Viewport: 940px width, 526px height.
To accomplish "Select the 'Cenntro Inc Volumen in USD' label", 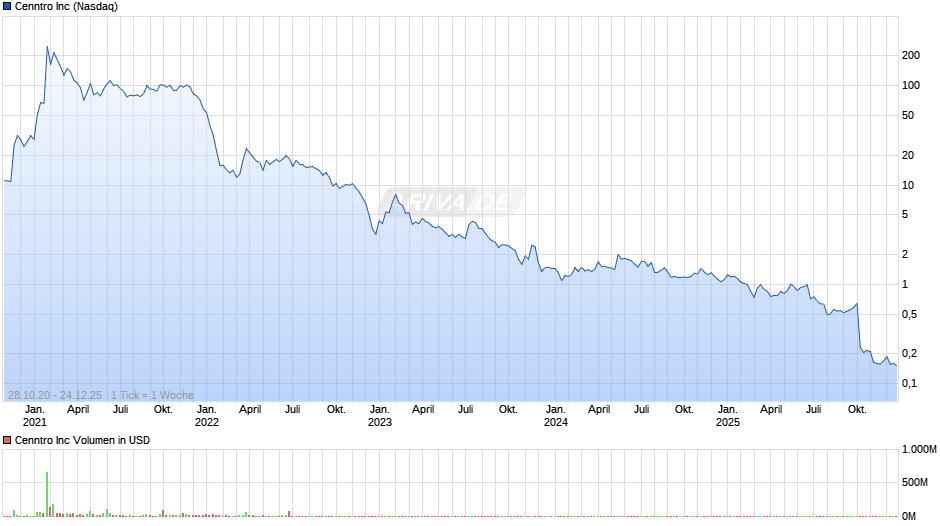I will [82, 440].
